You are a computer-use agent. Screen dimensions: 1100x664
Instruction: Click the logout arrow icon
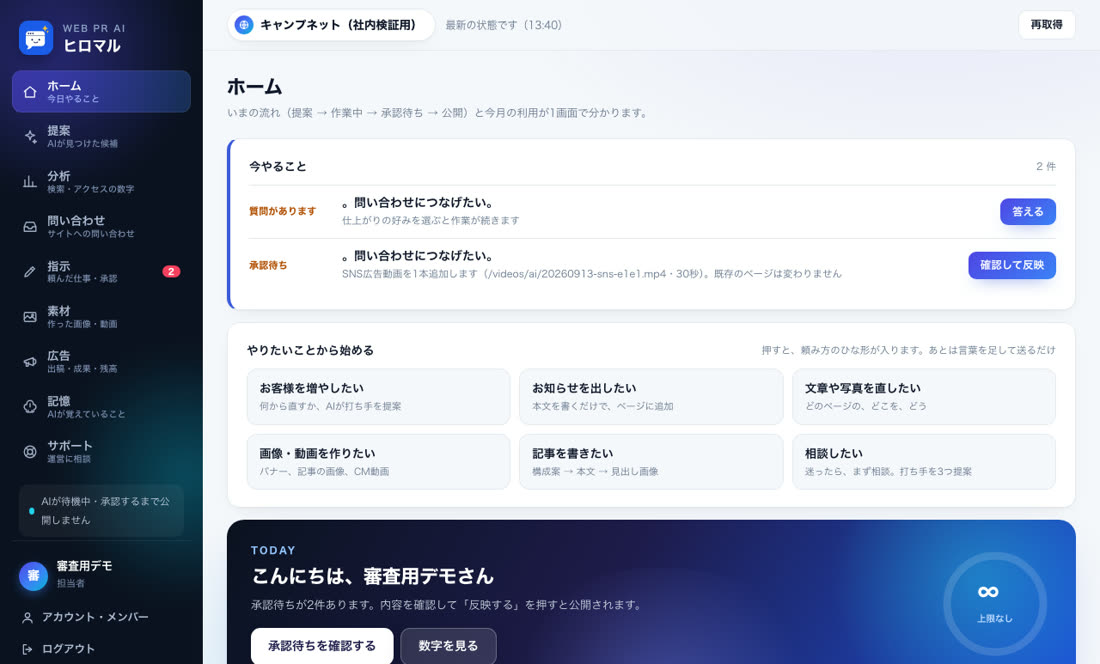pos(27,649)
